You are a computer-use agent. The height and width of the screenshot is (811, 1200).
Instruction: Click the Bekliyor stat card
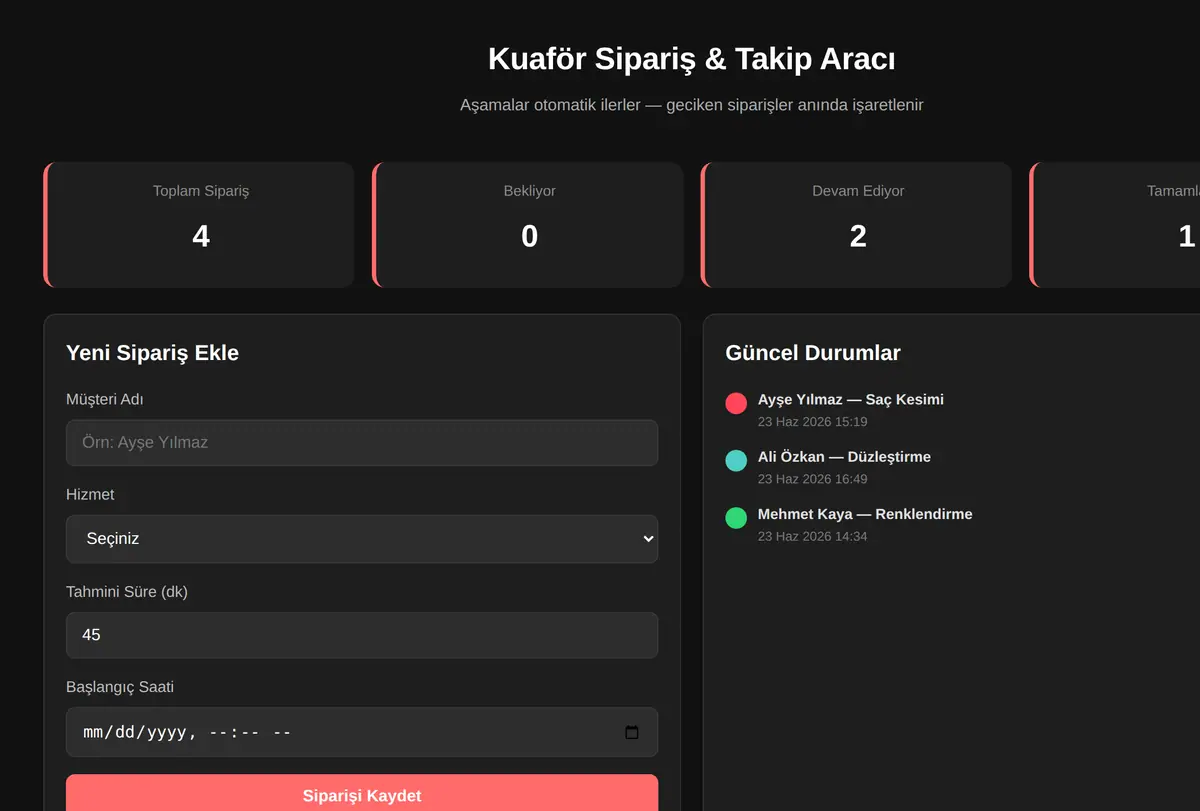pos(528,225)
